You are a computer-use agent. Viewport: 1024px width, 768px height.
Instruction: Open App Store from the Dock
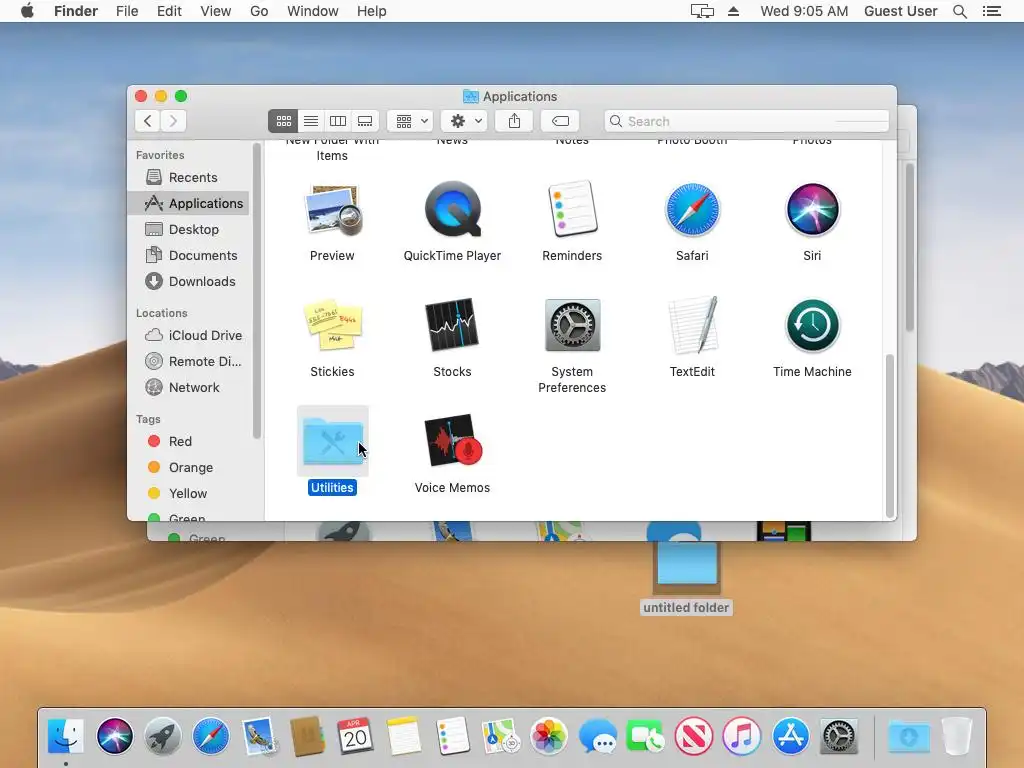click(x=790, y=736)
